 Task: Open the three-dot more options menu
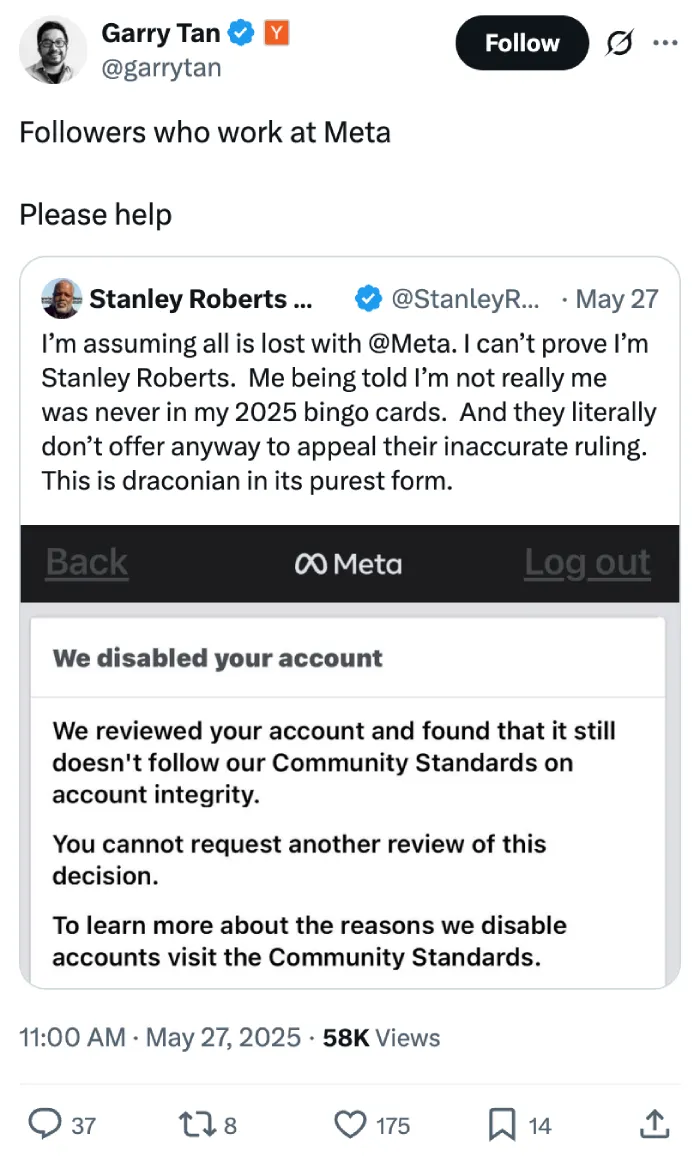click(x=665, y=43)
